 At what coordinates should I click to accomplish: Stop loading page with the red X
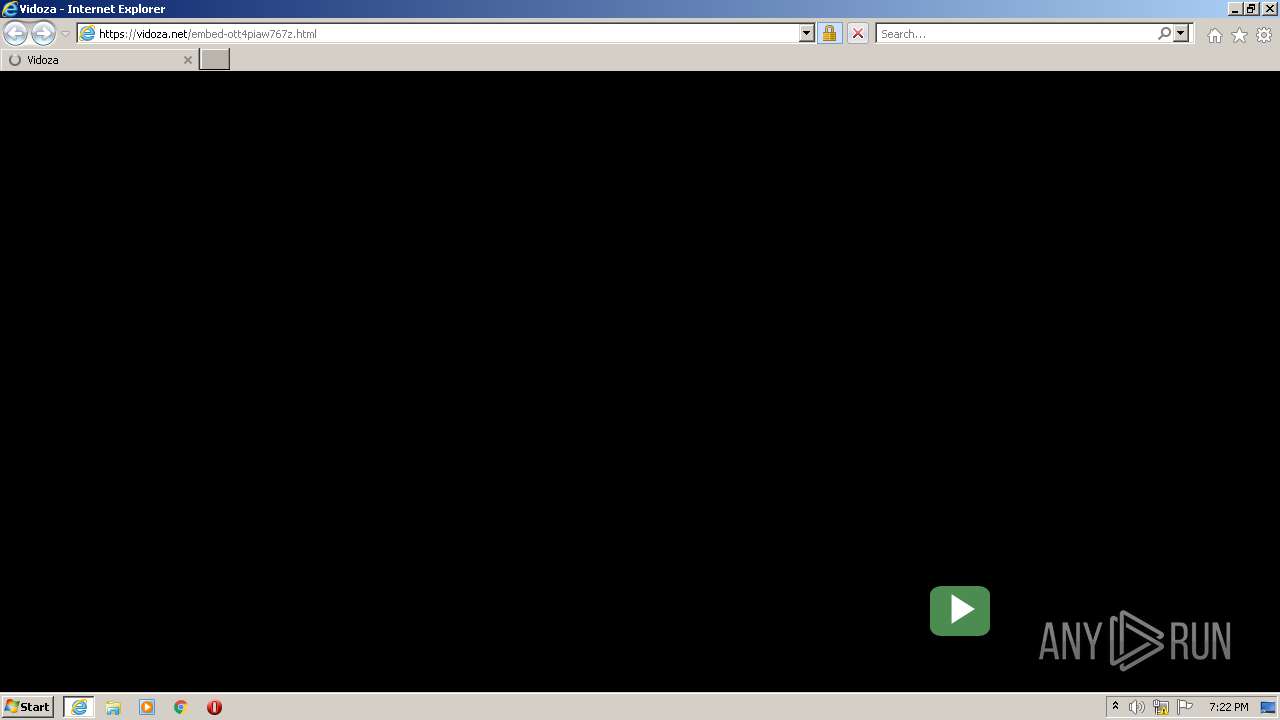pyautogui.click(x=857, y=33)
